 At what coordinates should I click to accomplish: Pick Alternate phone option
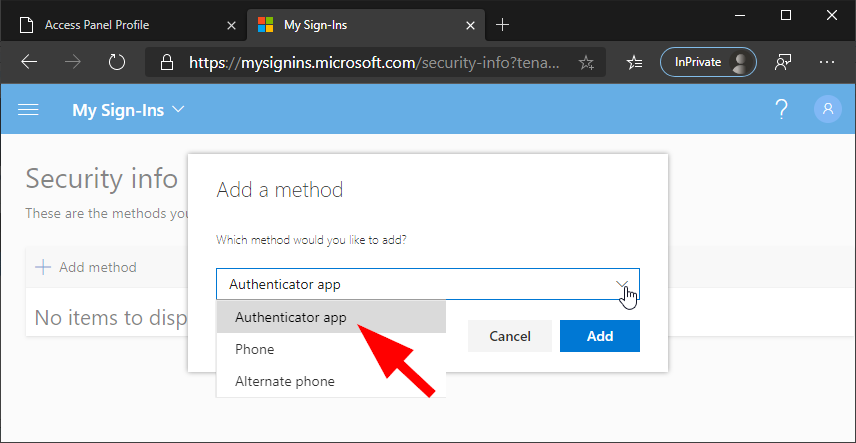point(285,381)
